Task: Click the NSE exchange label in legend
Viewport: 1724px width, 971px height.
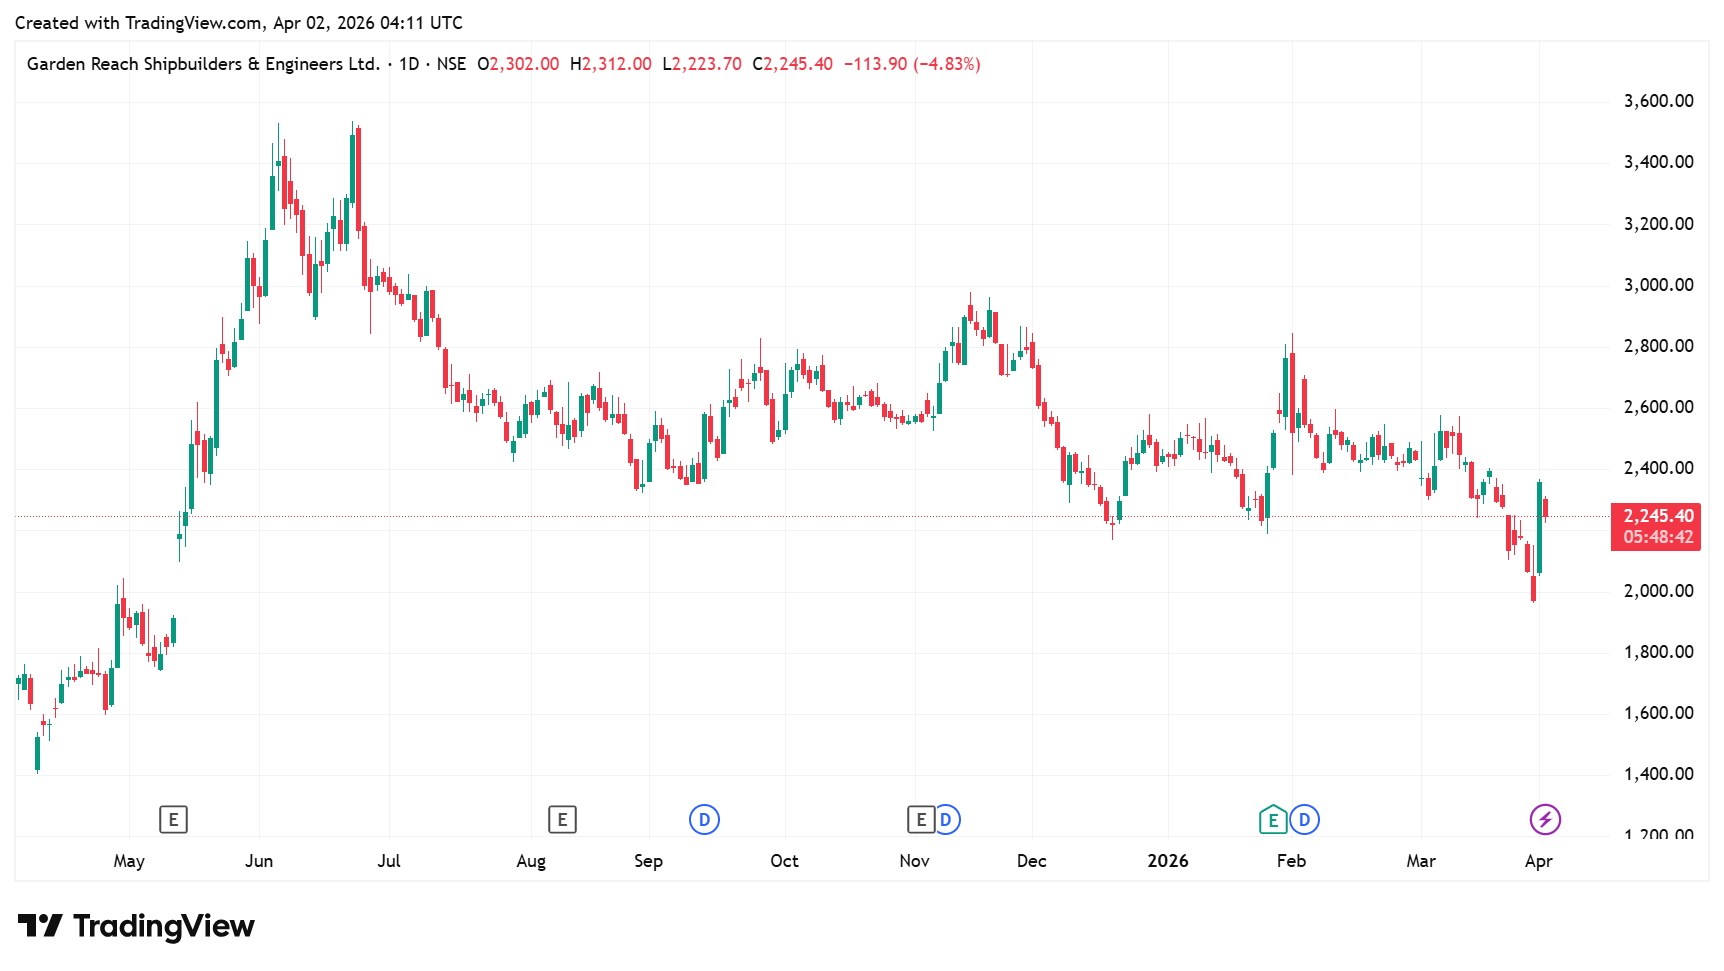Action: (x=451, y=64)
